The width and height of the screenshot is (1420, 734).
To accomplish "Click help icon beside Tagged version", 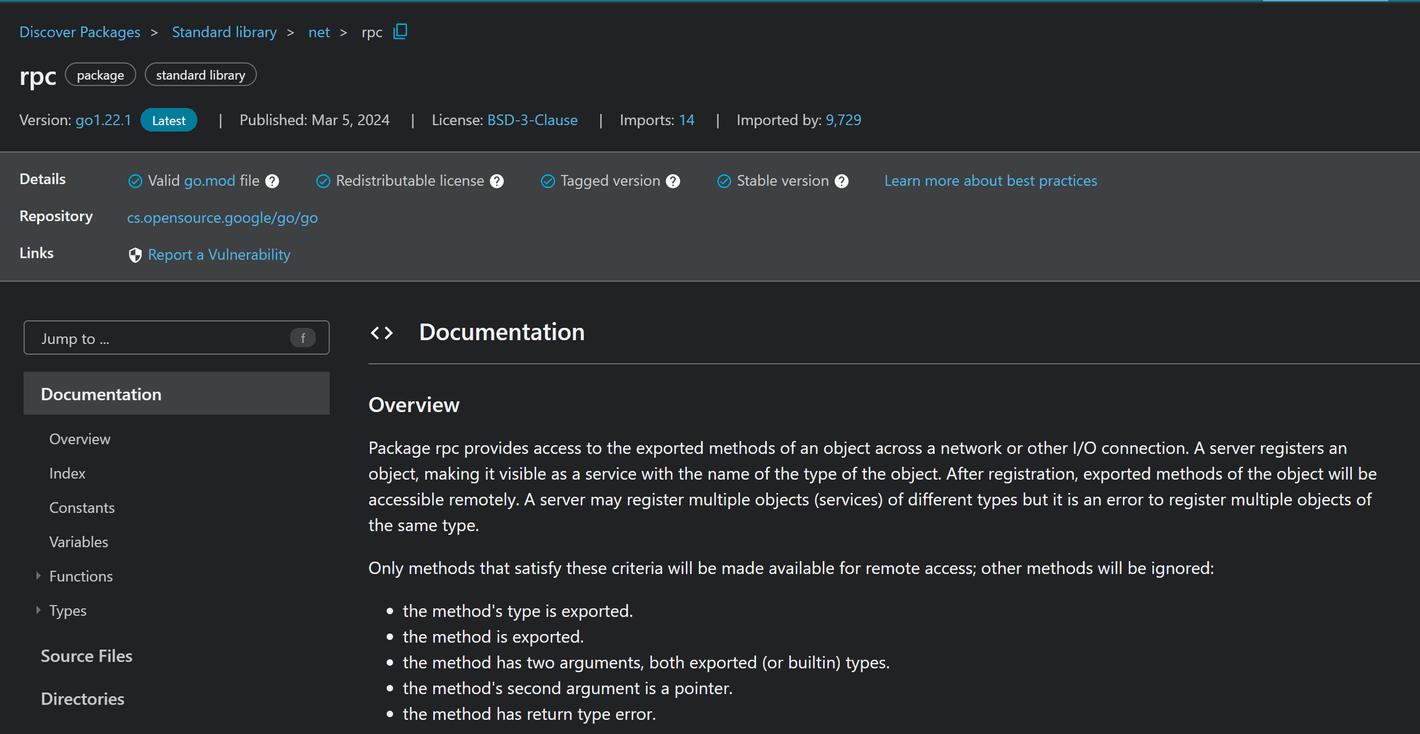I will point(673,181).
